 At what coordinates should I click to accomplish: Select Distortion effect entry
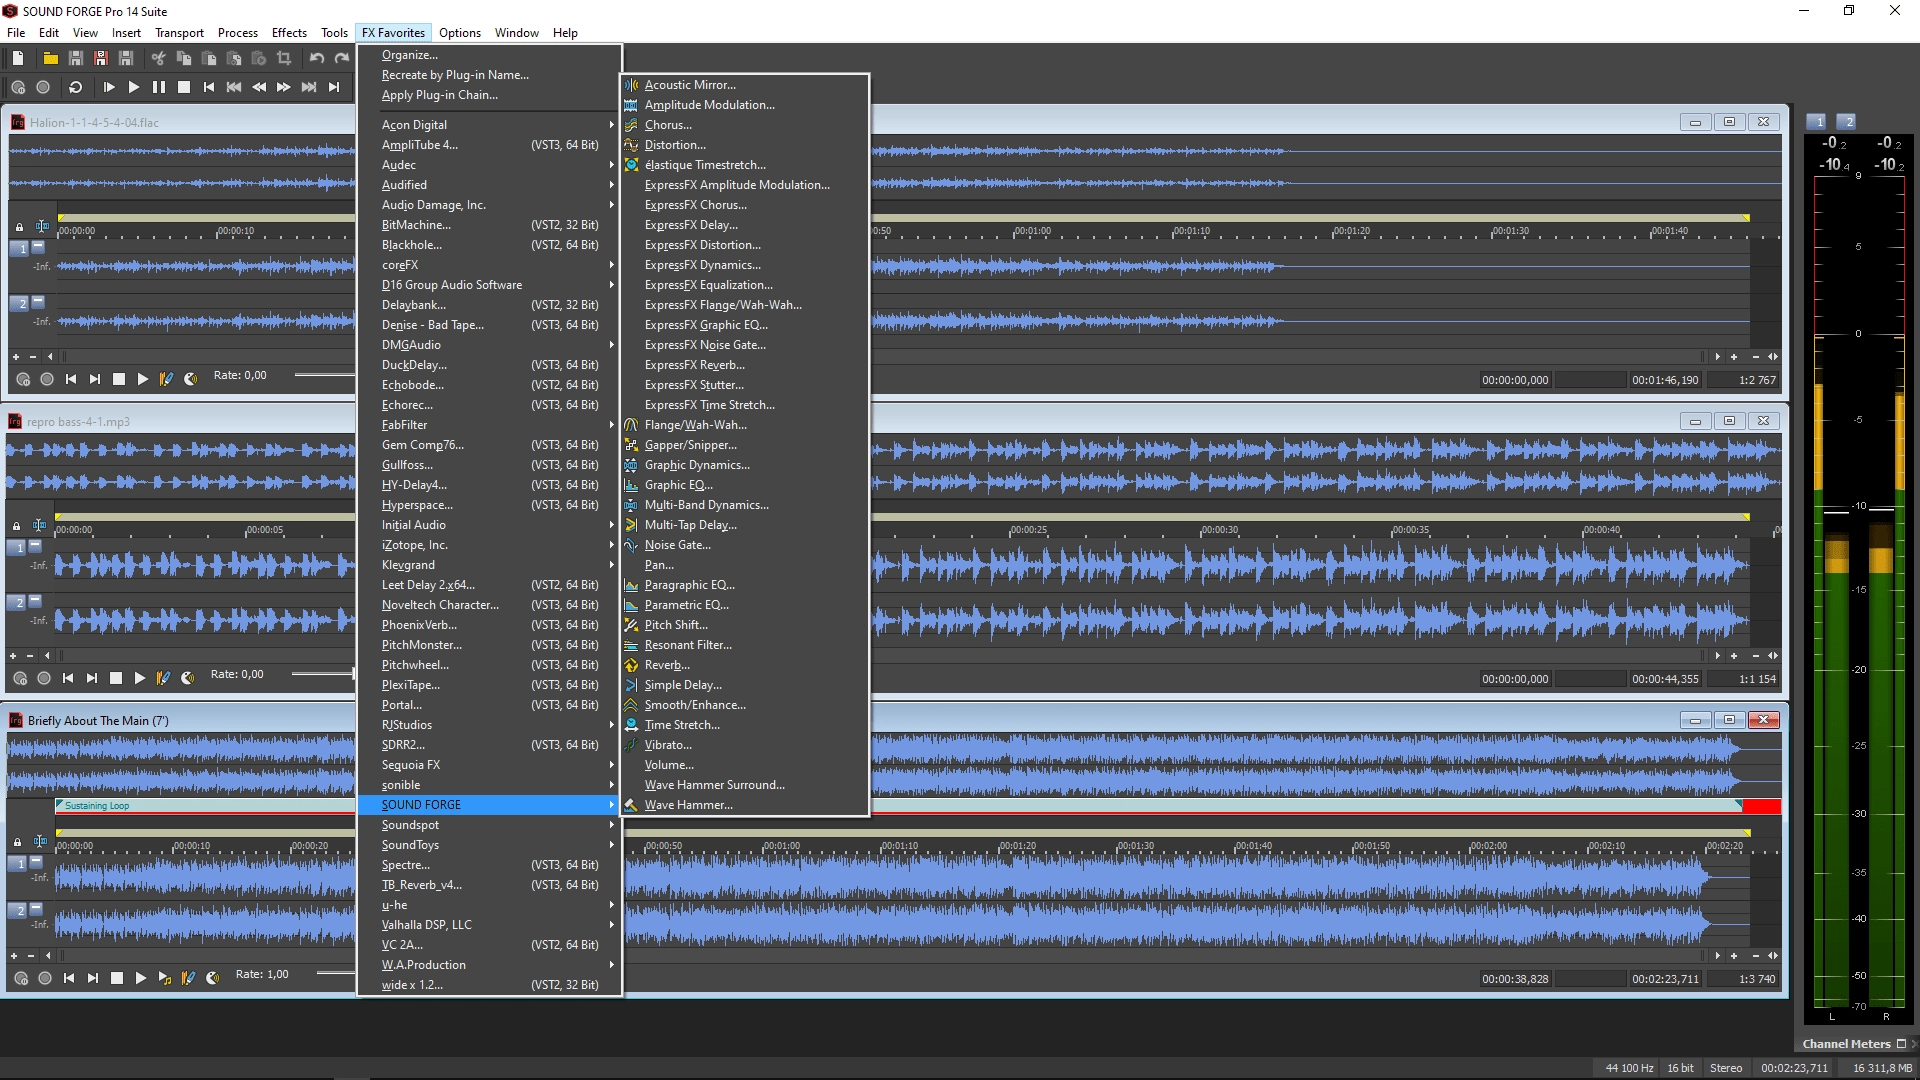click(x=744, y=145)
